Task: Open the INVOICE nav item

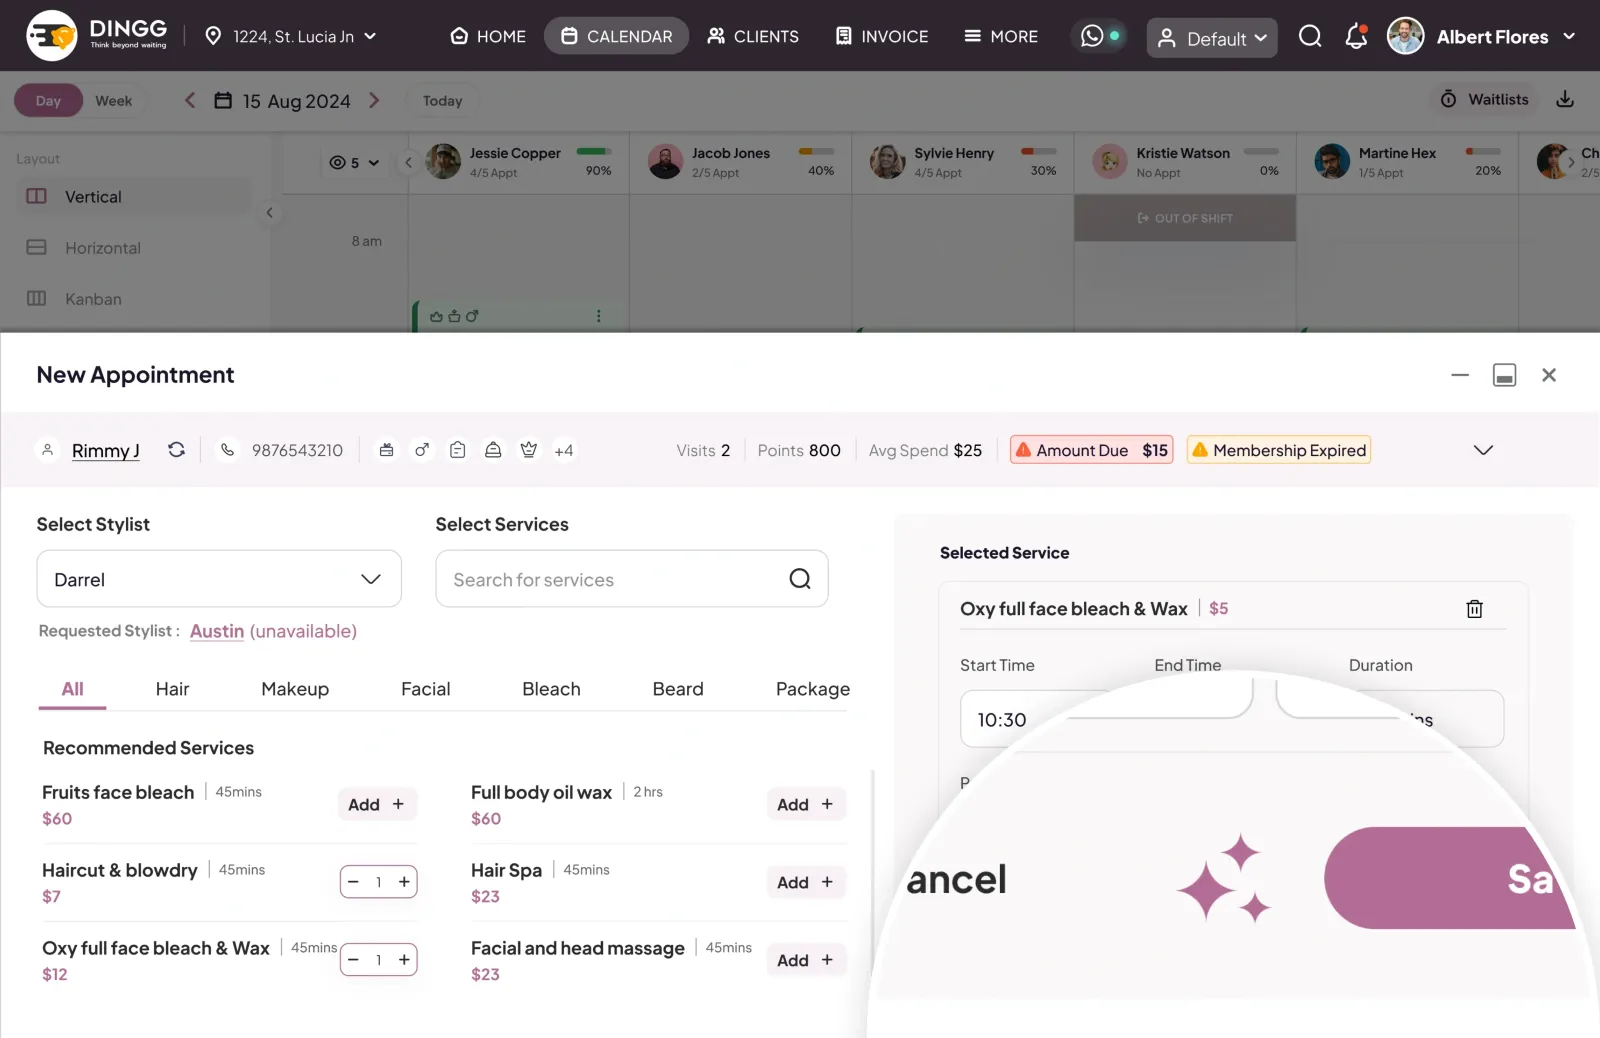Action: point(882,36)
